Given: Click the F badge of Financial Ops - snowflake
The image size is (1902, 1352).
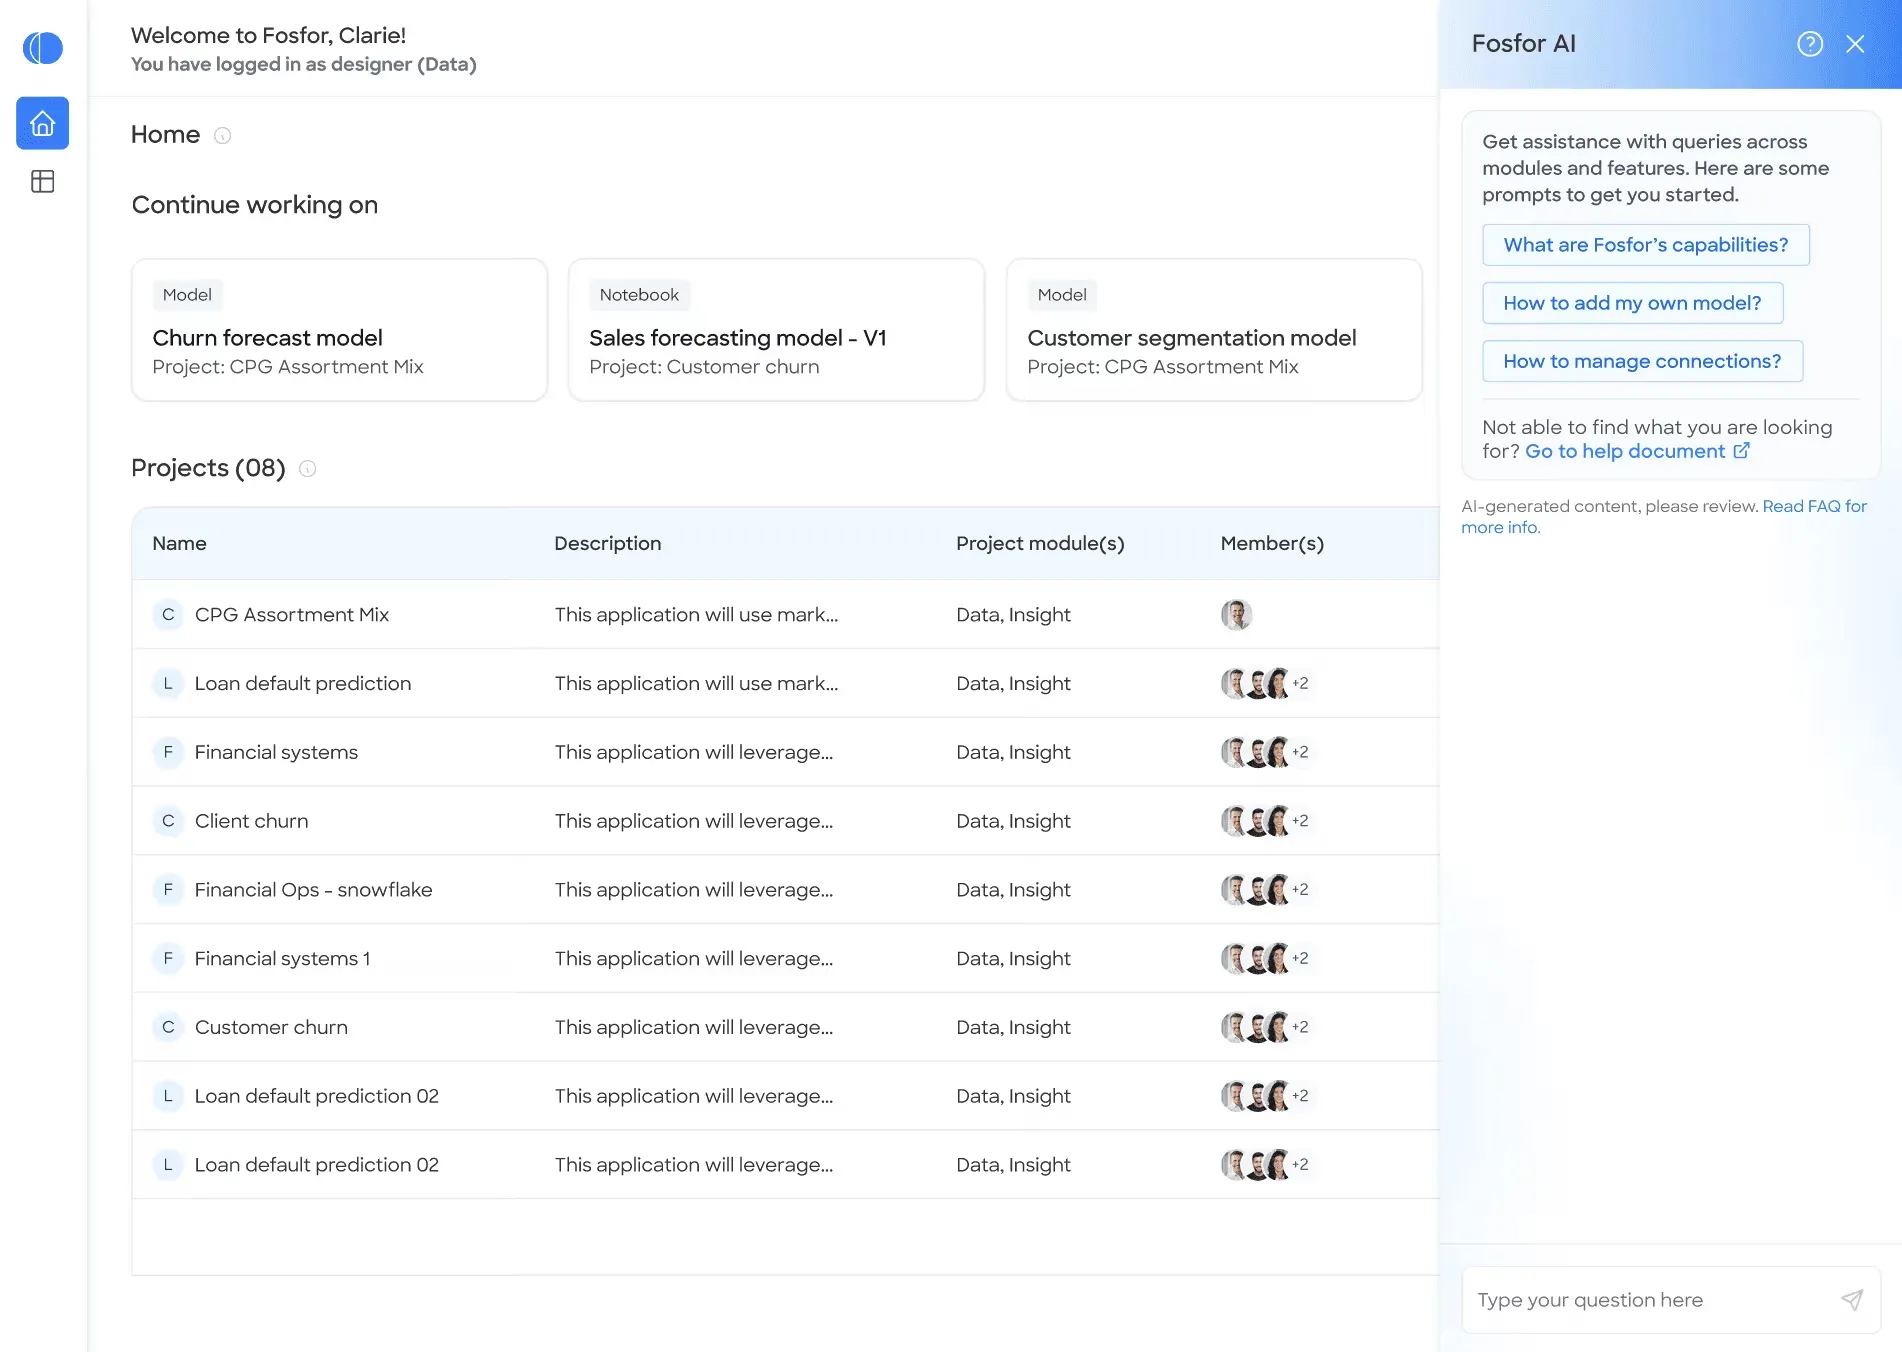Looking at the screenshot, I should (x=168, y=890).
